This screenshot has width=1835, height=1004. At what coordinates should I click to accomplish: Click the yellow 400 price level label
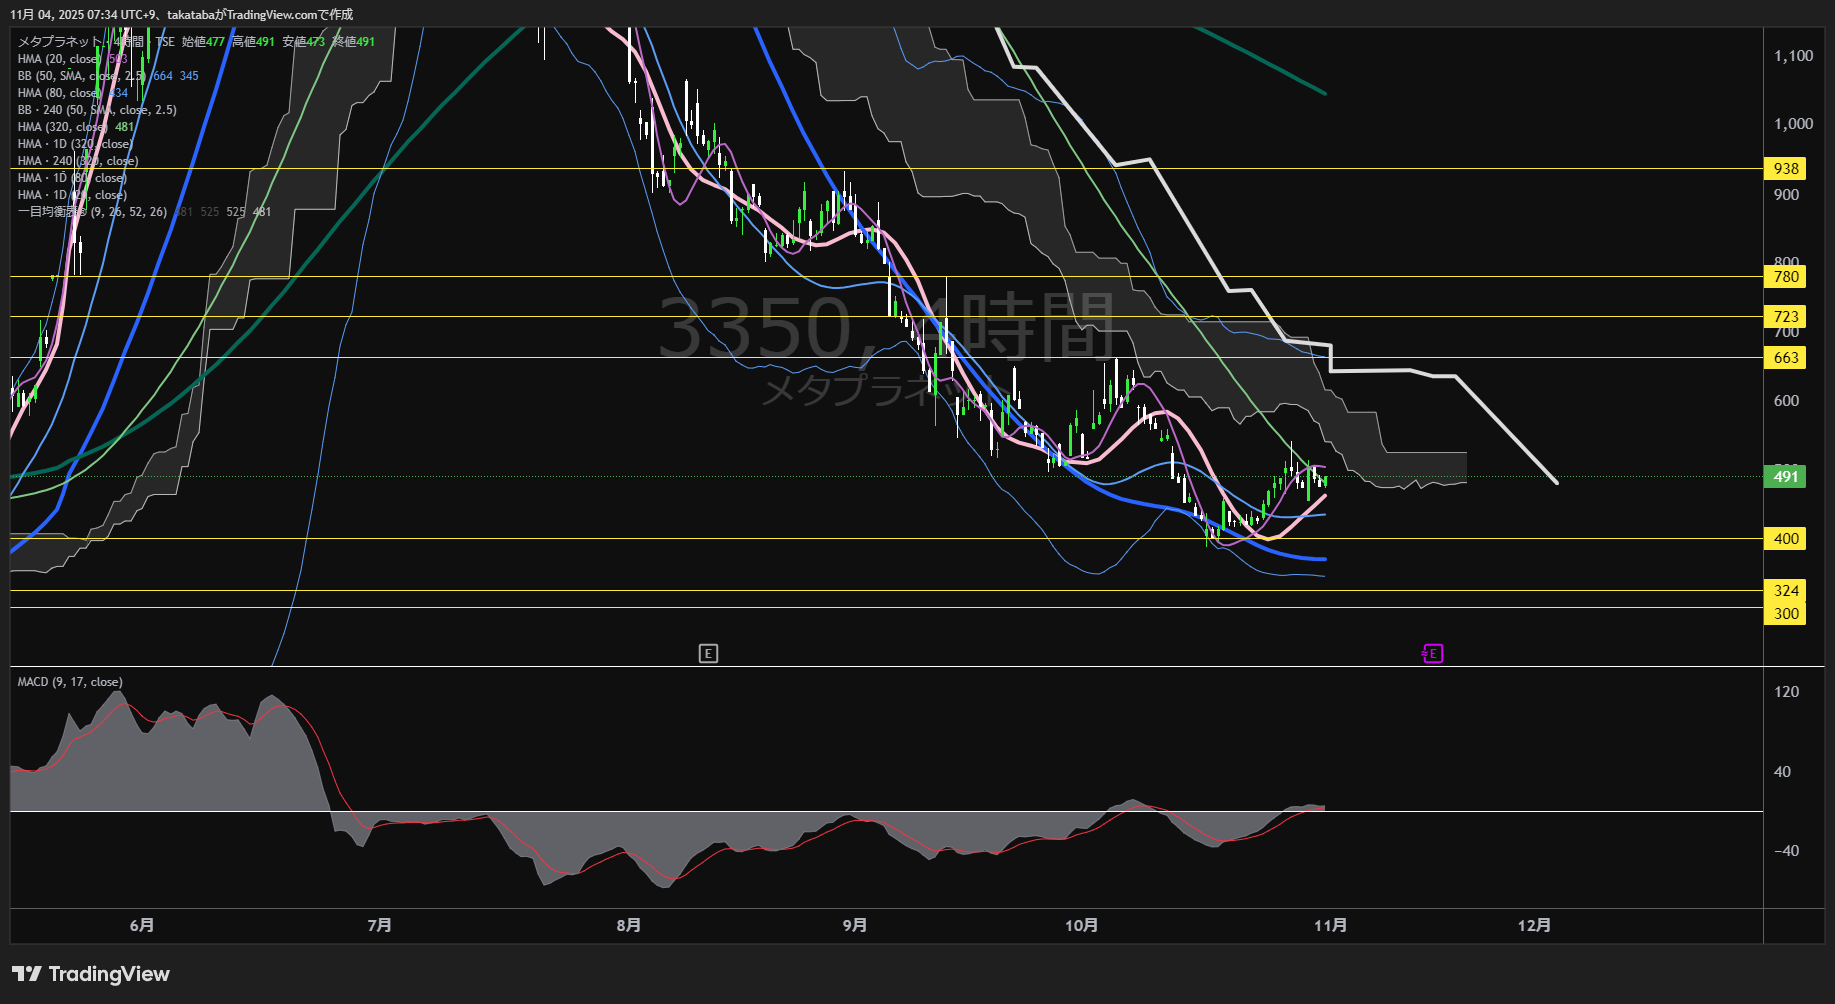1785,539
